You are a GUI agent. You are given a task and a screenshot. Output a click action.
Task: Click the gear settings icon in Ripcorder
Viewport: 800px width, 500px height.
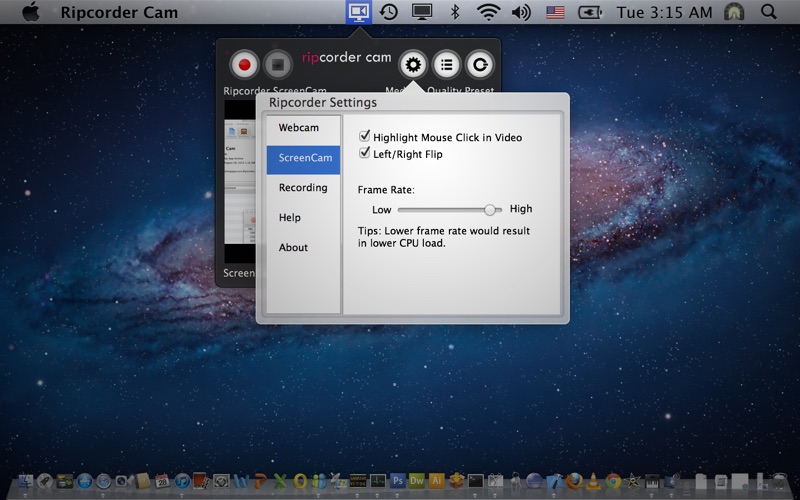tap(413, 66)
